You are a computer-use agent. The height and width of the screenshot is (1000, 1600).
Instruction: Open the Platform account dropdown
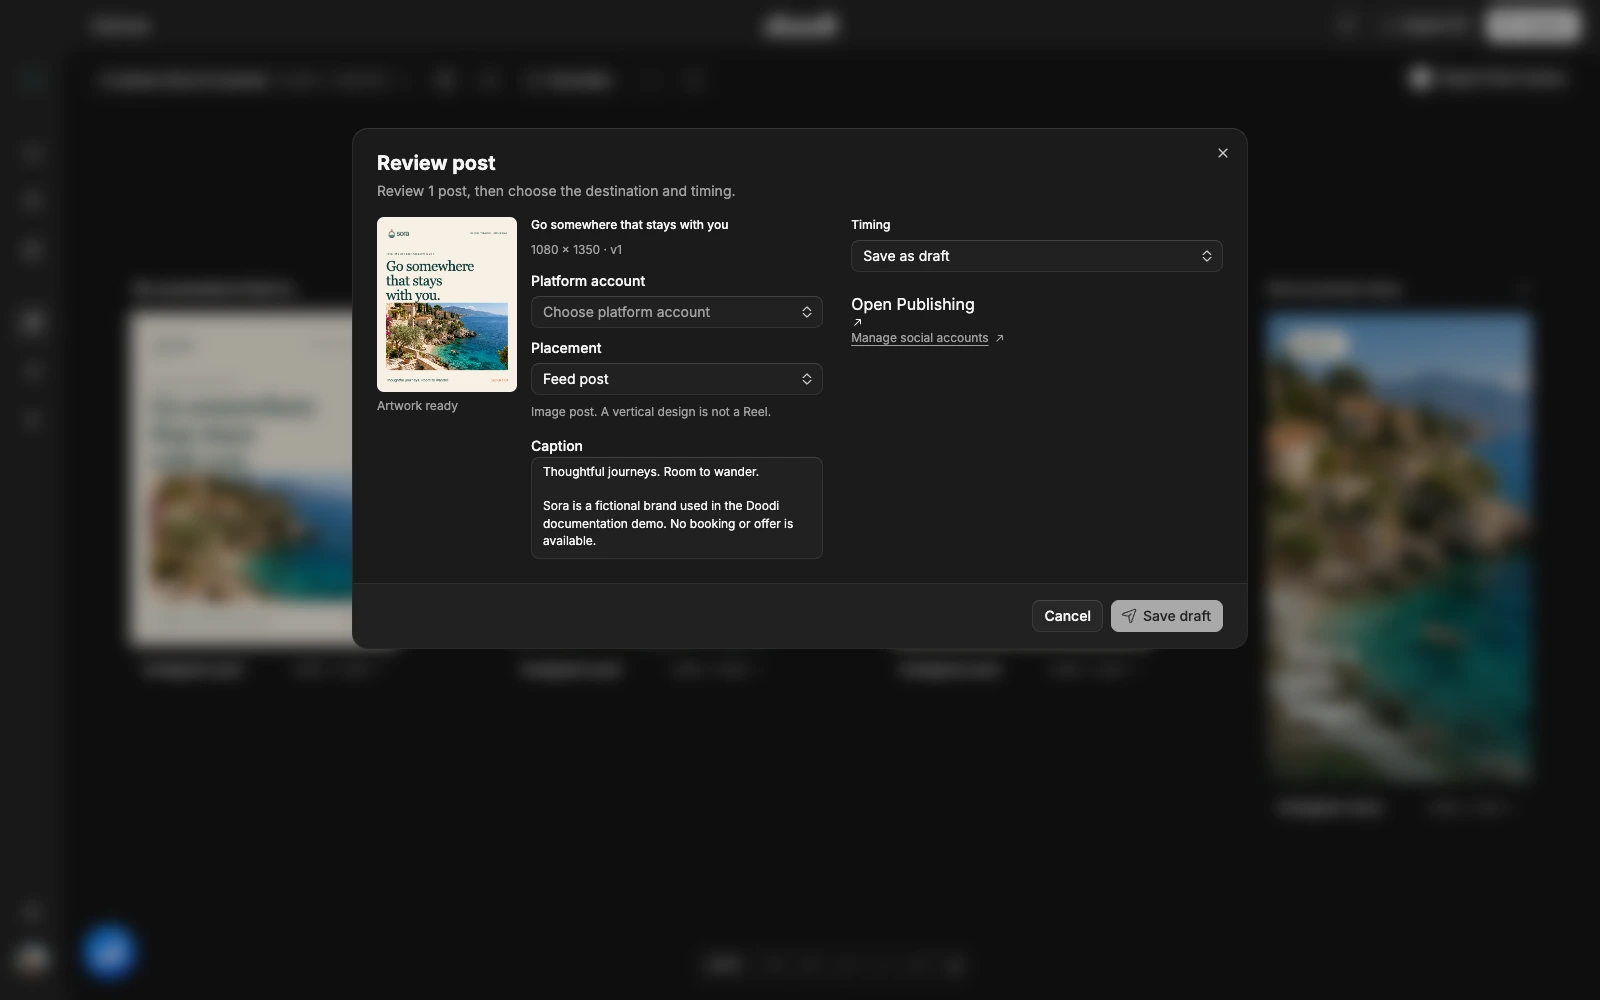(x=676, y=312)
